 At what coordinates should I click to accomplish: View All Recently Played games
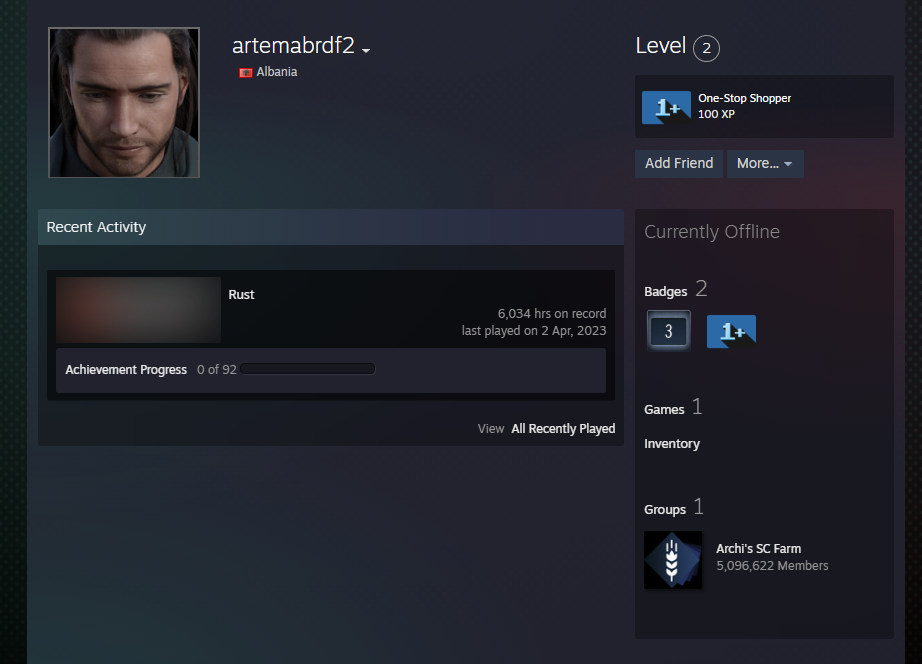pos(563,429)
